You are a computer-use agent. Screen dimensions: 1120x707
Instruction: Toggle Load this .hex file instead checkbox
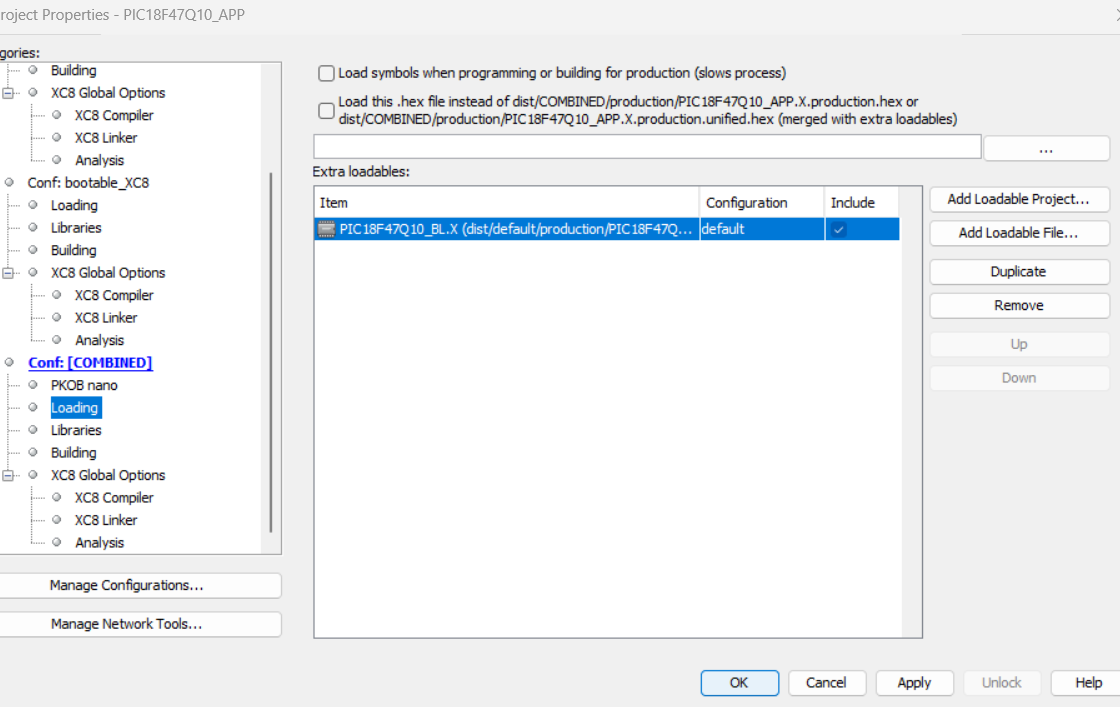pos(326,110)
